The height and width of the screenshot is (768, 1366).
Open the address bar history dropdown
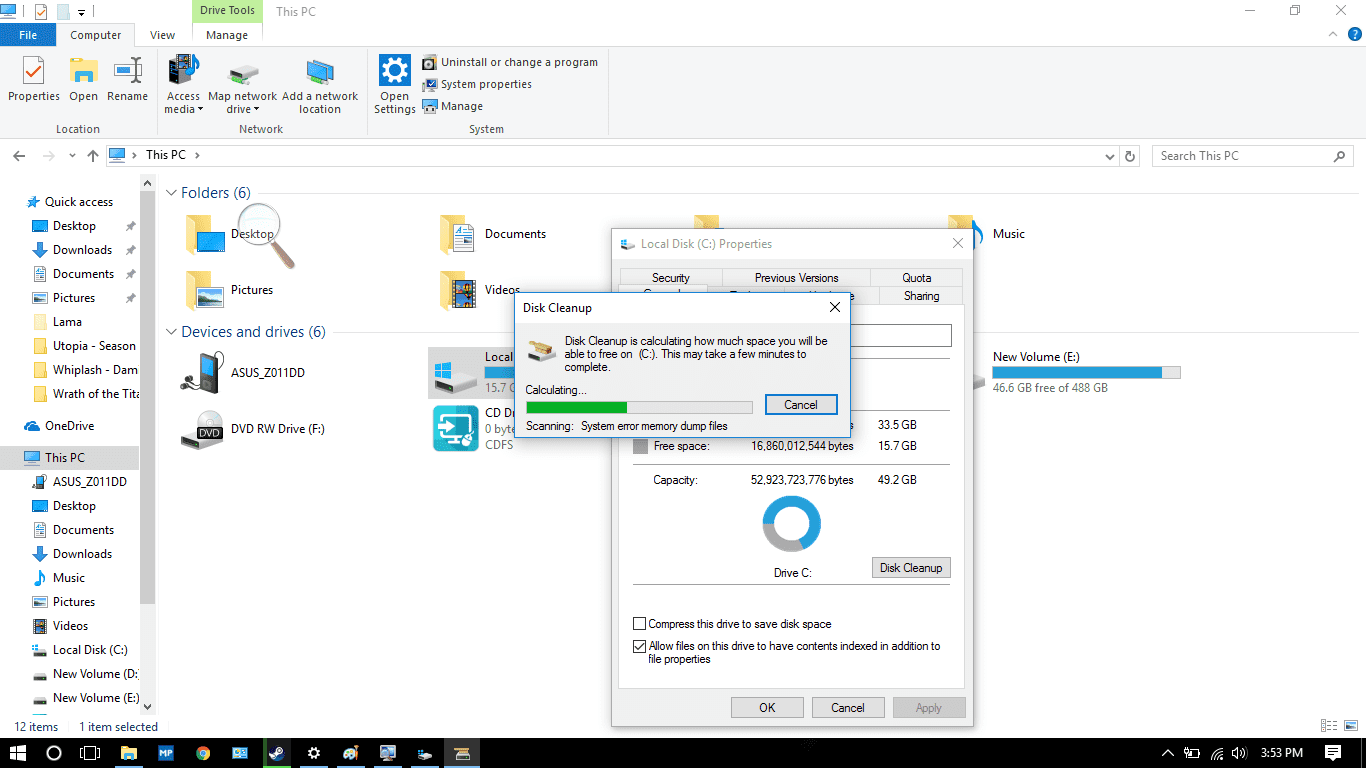point(1110,156)
